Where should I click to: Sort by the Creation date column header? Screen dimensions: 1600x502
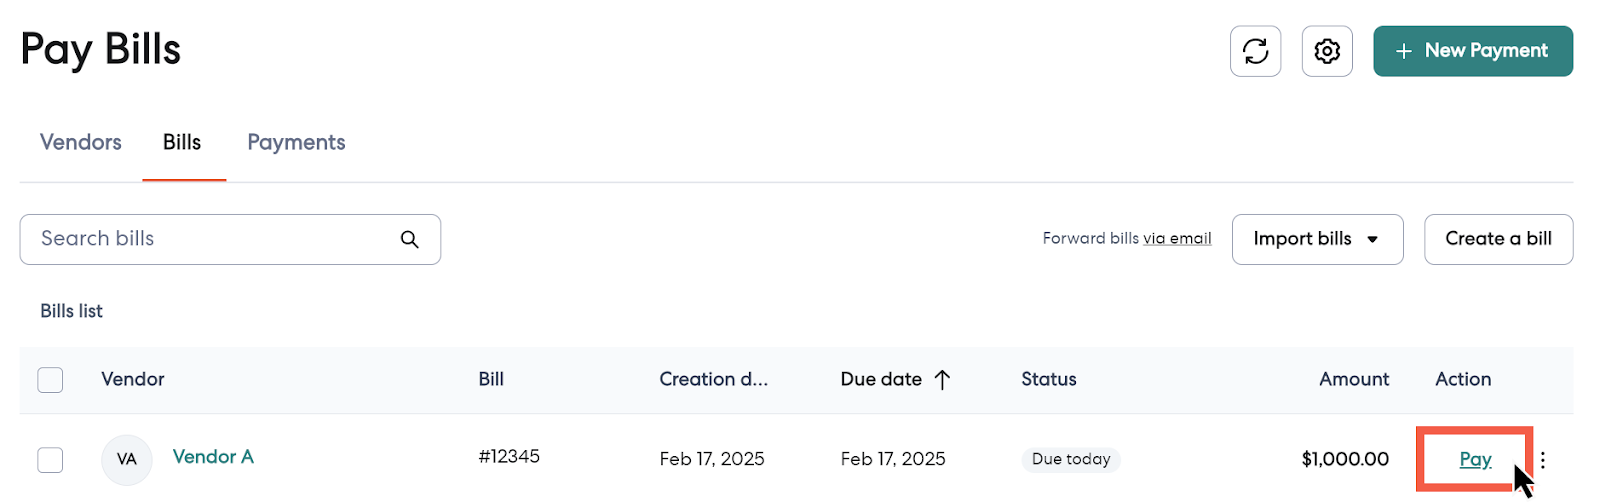tap(713, 379)
